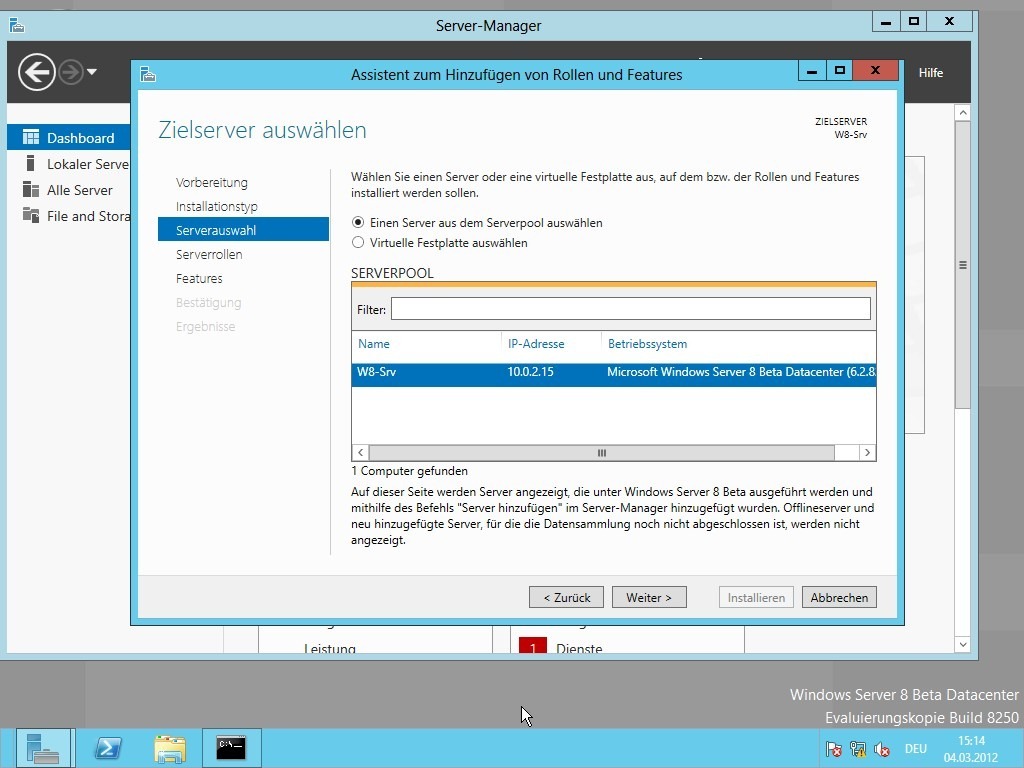Screen dimensions: 1024x768
Task: Click the Dashboard icon in sidebar
Action: pos(31,137)
